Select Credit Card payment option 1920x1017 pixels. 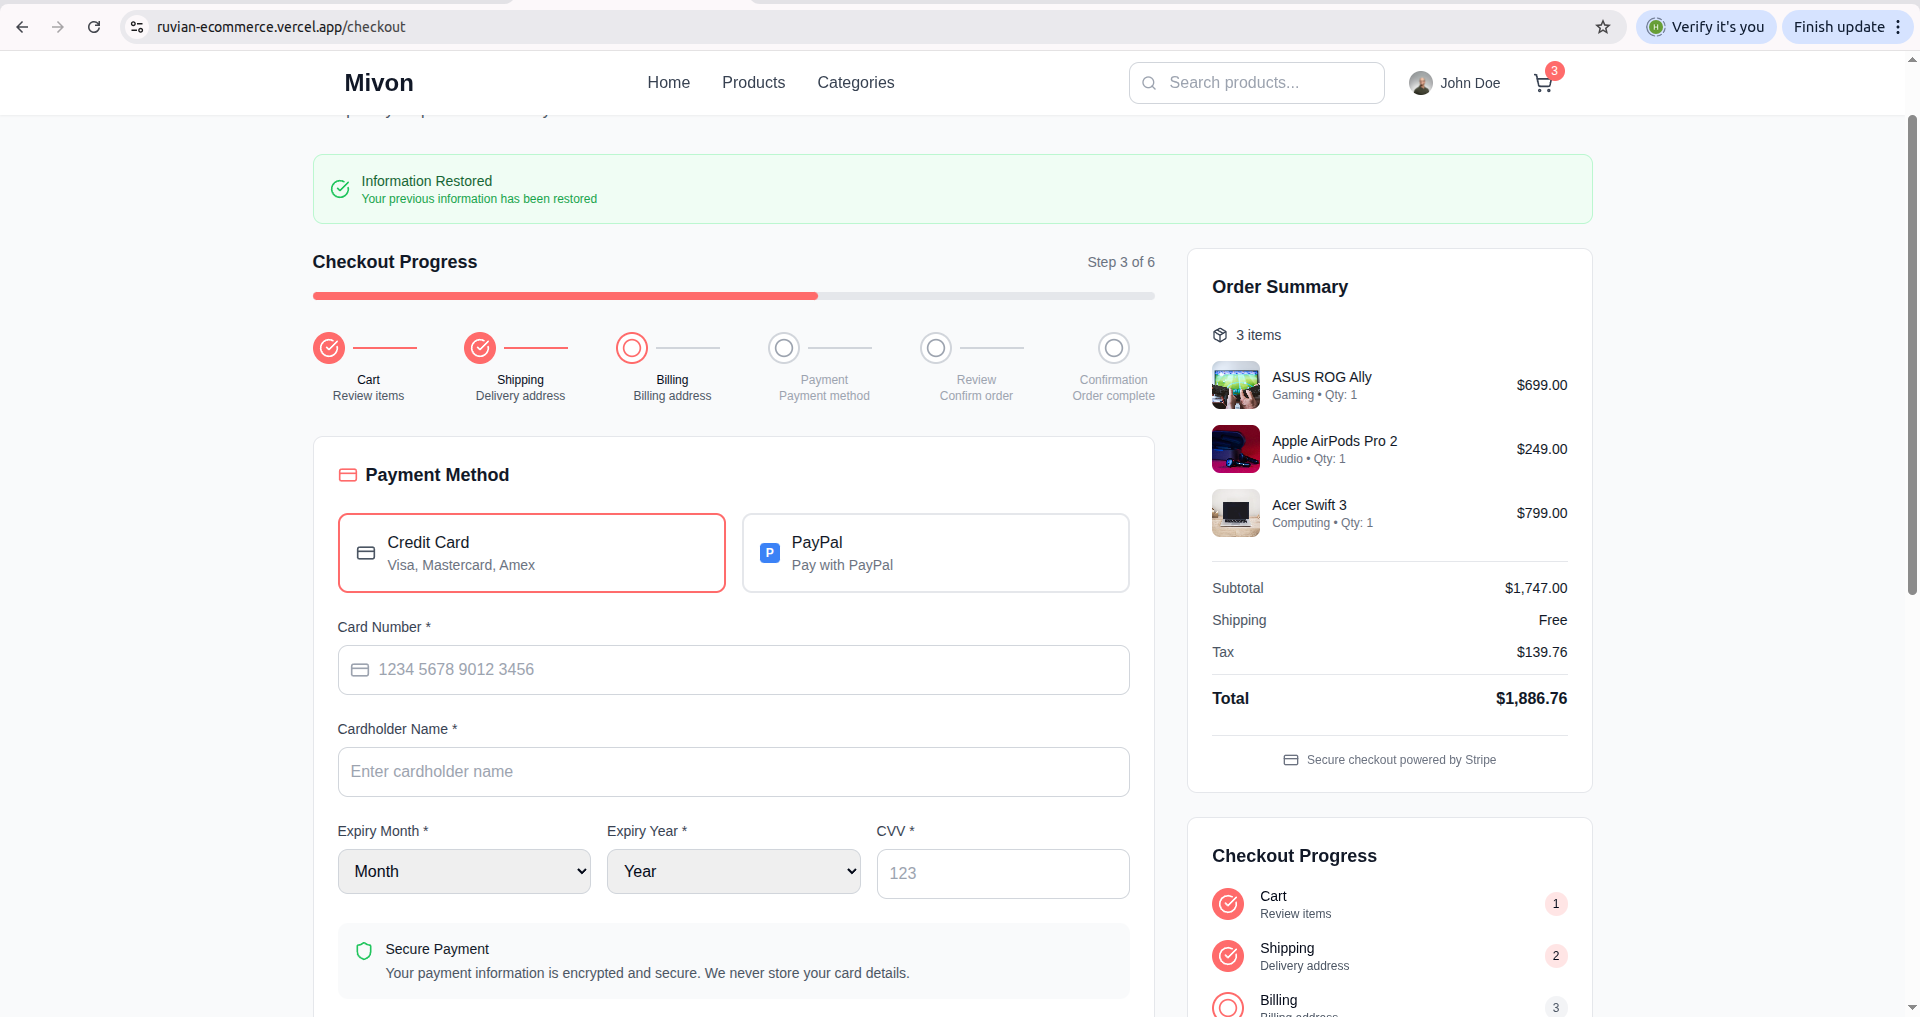tap(532, 553)
